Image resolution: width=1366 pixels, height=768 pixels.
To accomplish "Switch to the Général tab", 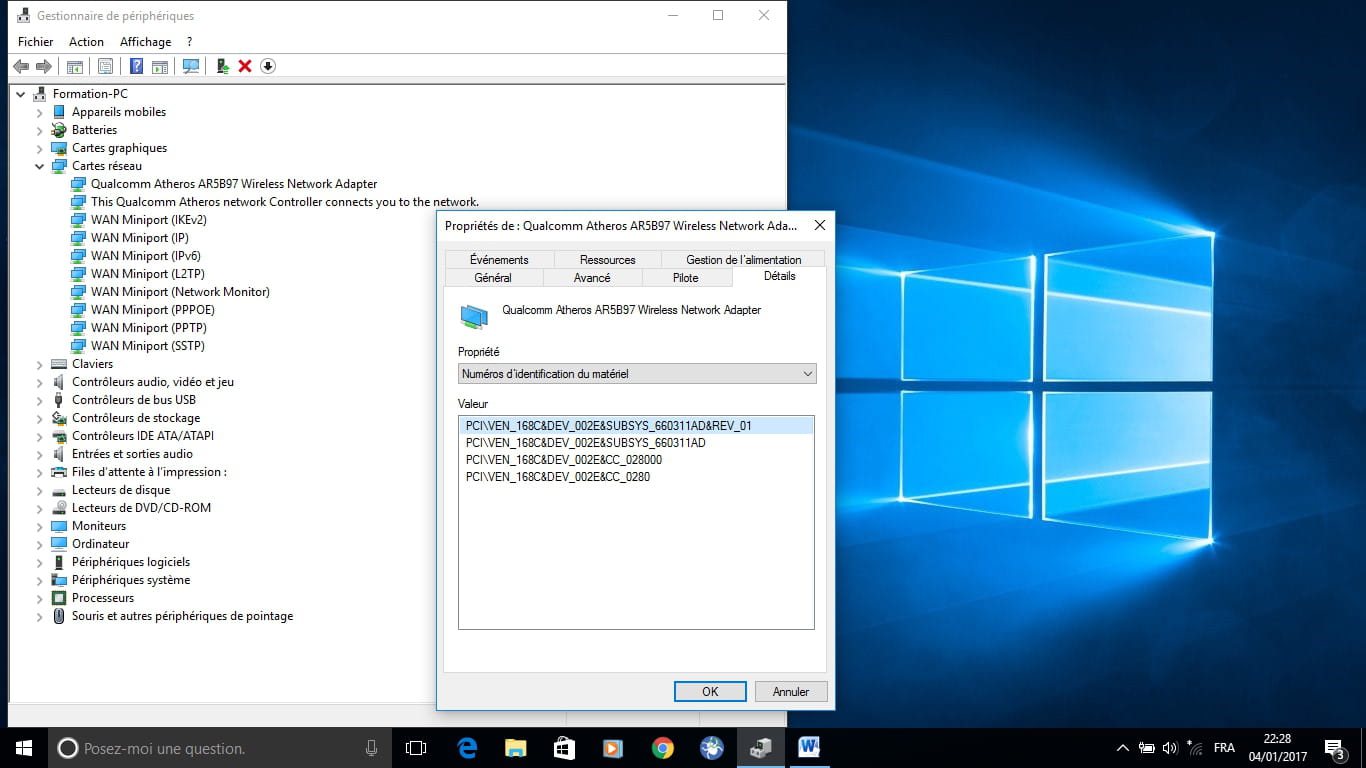I will click(x=493, y=278).
